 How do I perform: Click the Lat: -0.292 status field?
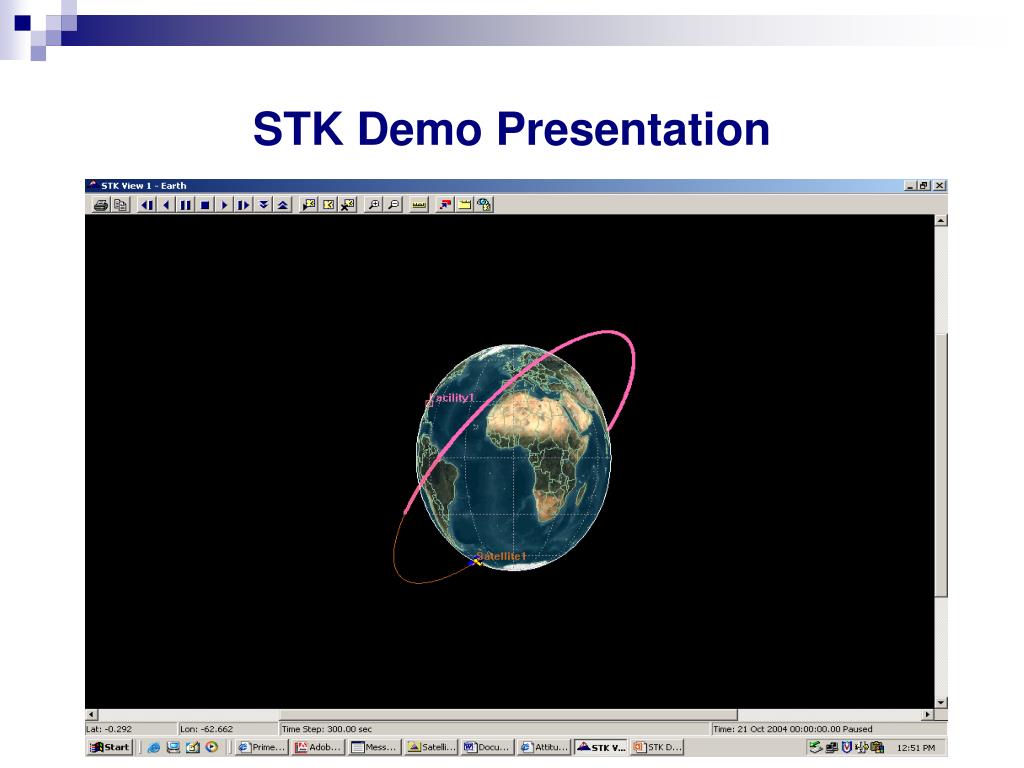[131, 729]
